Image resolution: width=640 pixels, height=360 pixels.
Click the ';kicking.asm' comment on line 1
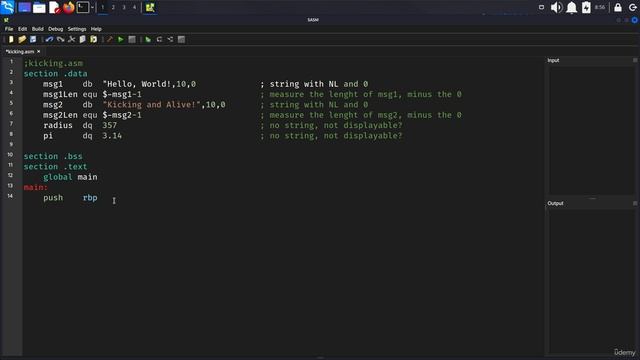coord(53,64)
